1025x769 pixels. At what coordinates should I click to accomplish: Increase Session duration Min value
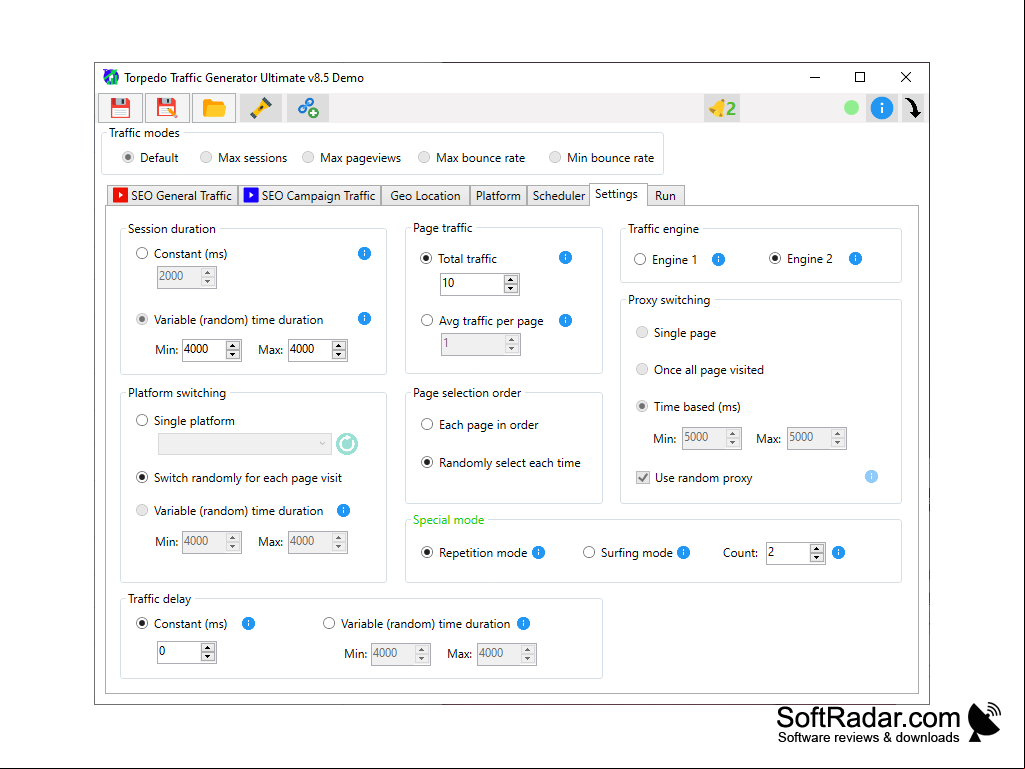[x=233, y=345]
